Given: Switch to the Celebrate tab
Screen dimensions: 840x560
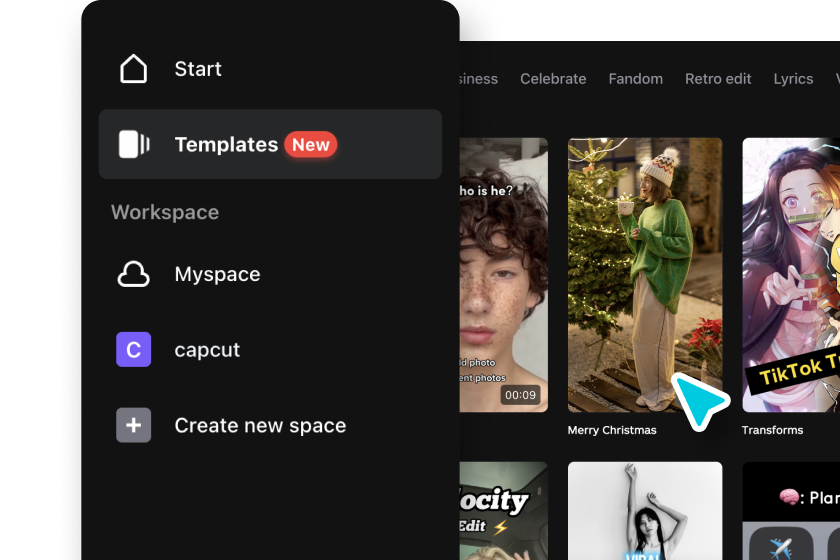Looking at the screenshot, I should click(x=553, y=79).
